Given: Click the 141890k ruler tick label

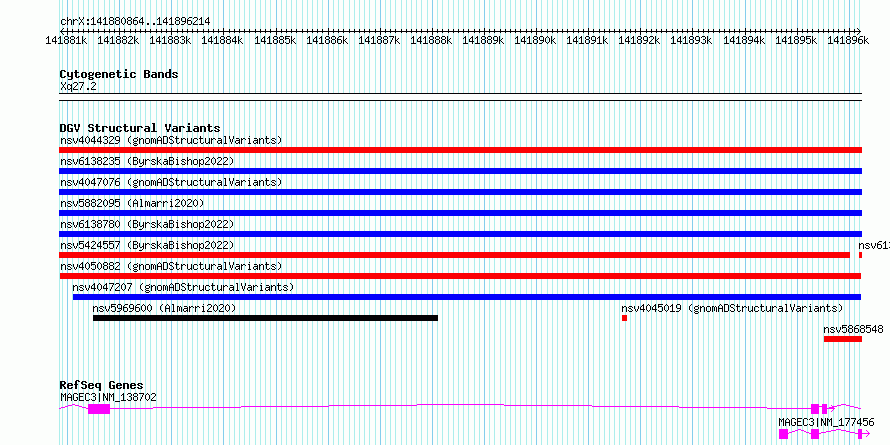Looking at the screenshot, I should [x=535, y=40].
